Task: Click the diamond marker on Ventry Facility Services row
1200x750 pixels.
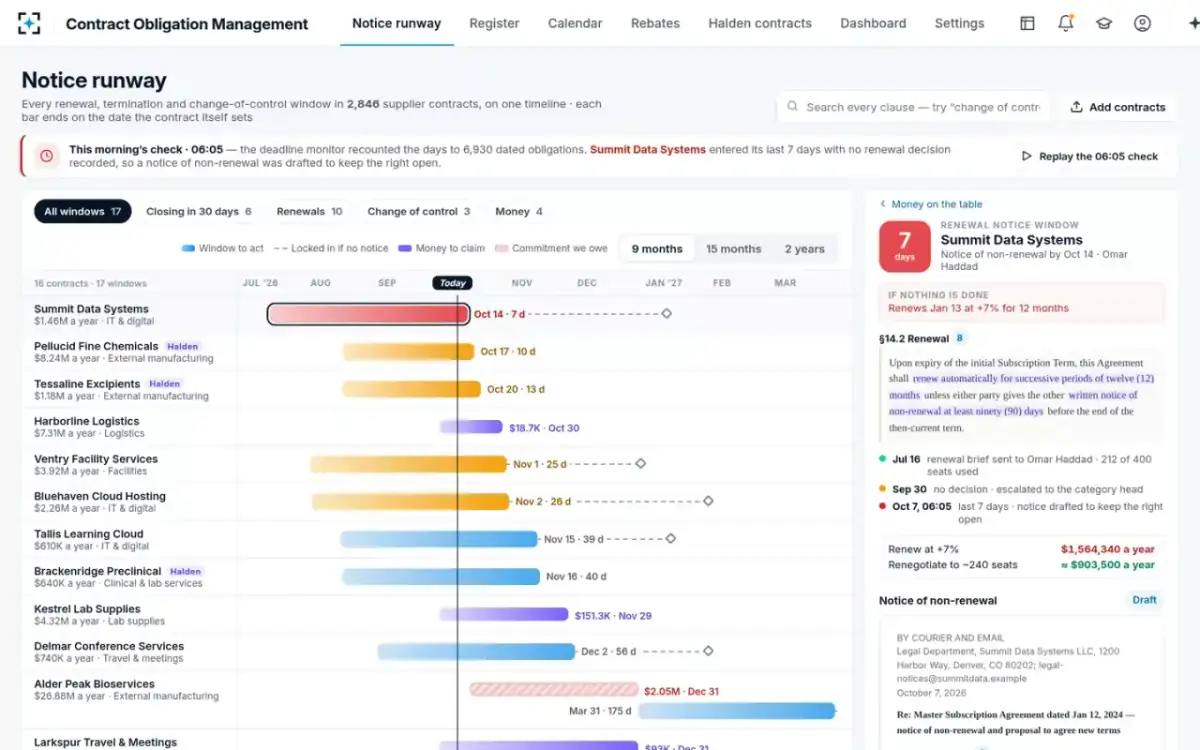Action: point(641,464)
